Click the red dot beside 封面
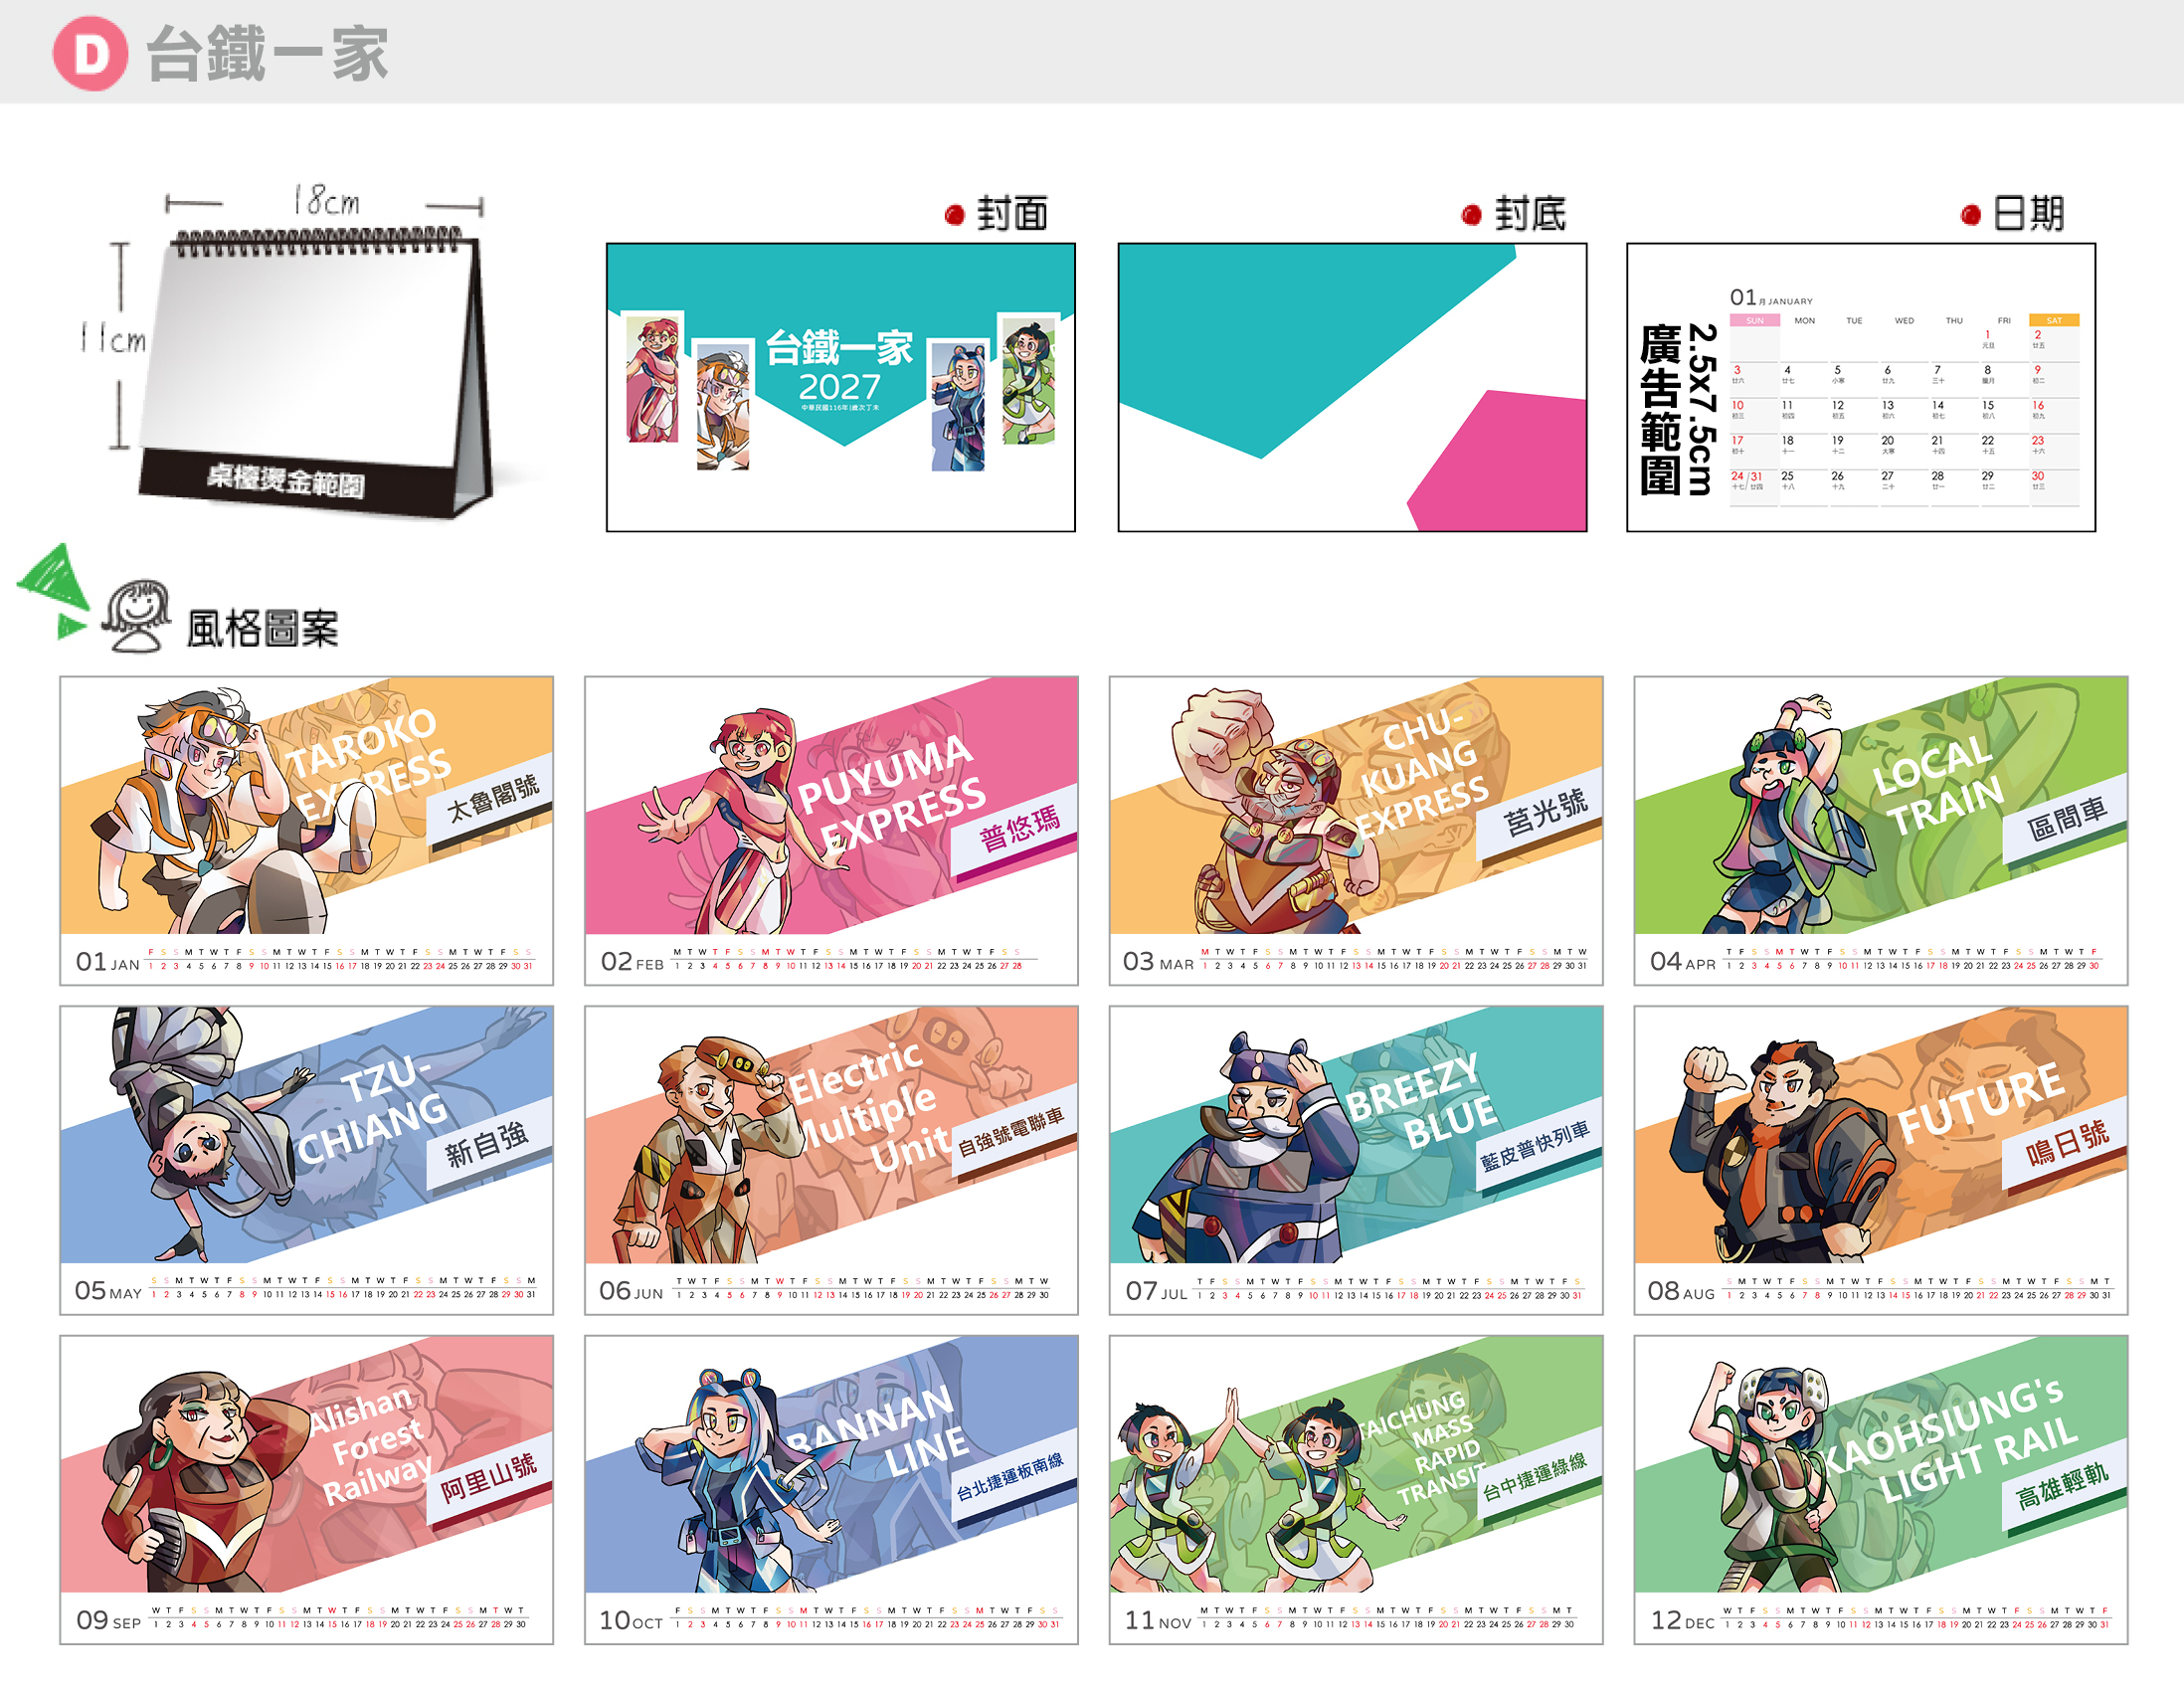Viewport: 2184px width, 1693px height. pos(954,214)
